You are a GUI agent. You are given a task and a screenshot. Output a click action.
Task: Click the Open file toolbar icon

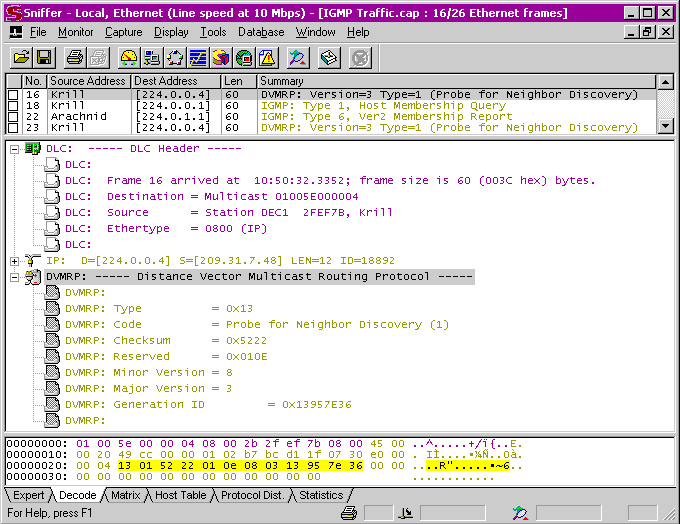pos(19,57)
